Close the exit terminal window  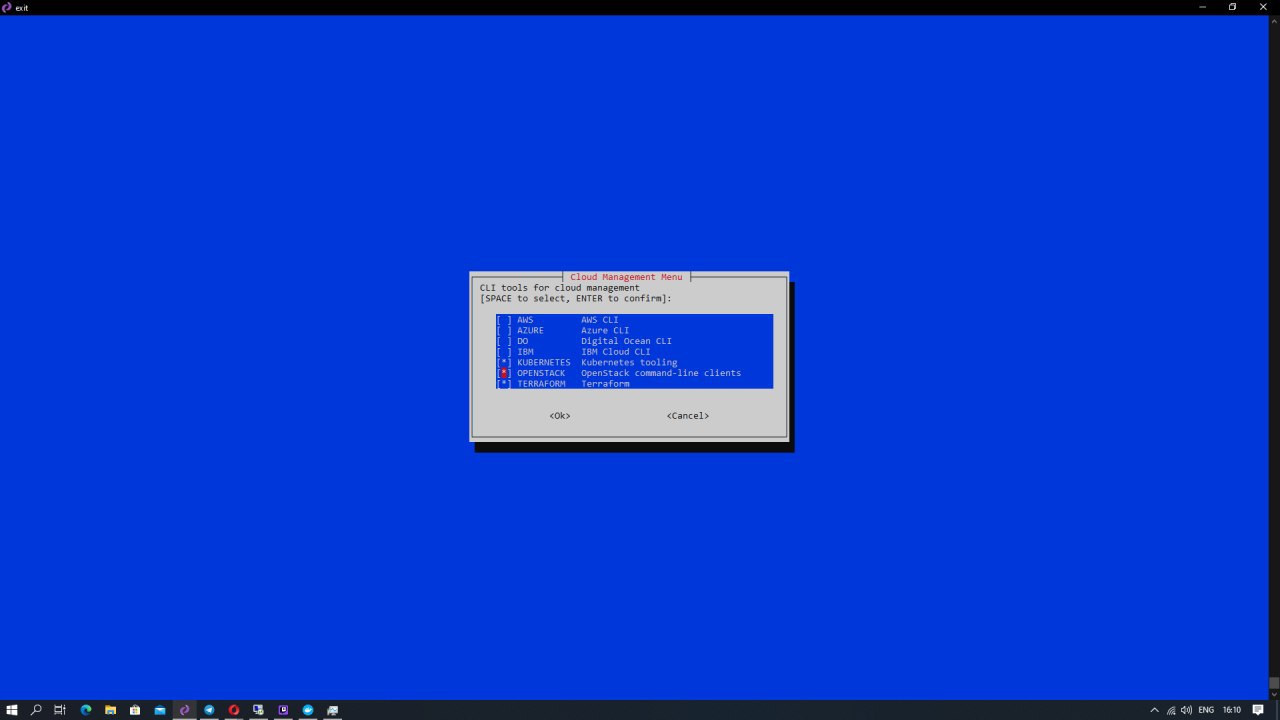1263,7
